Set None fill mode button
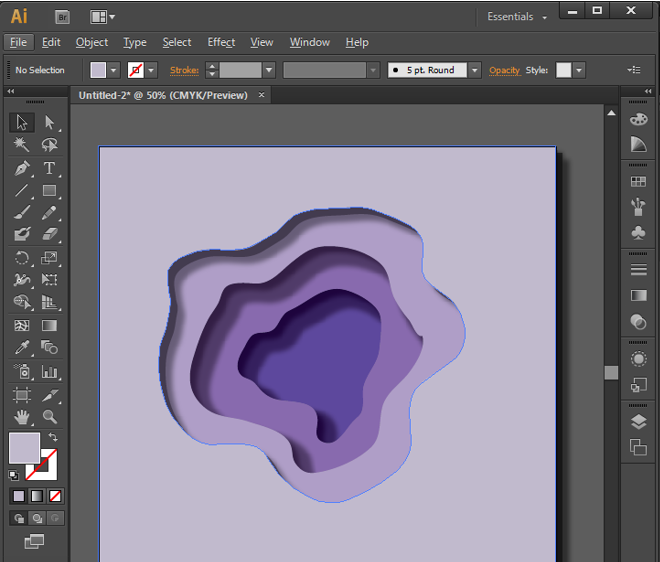Screen dimensions: 660x562 click(55, 496)
